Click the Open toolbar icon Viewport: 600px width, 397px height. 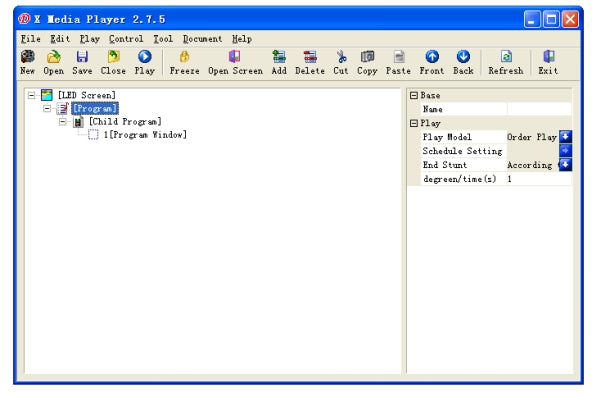coord(54,57)
